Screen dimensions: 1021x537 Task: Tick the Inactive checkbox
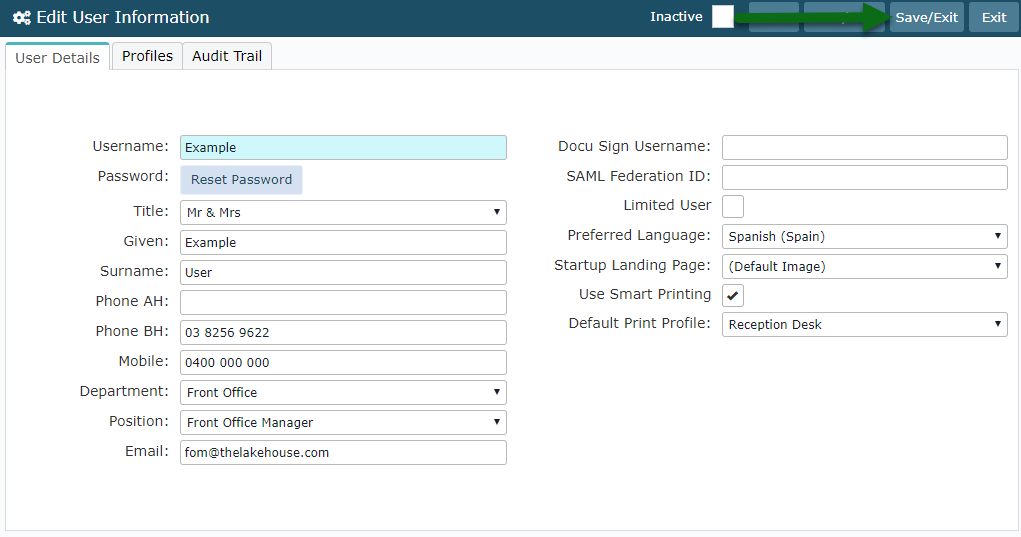tap(722, 17)
